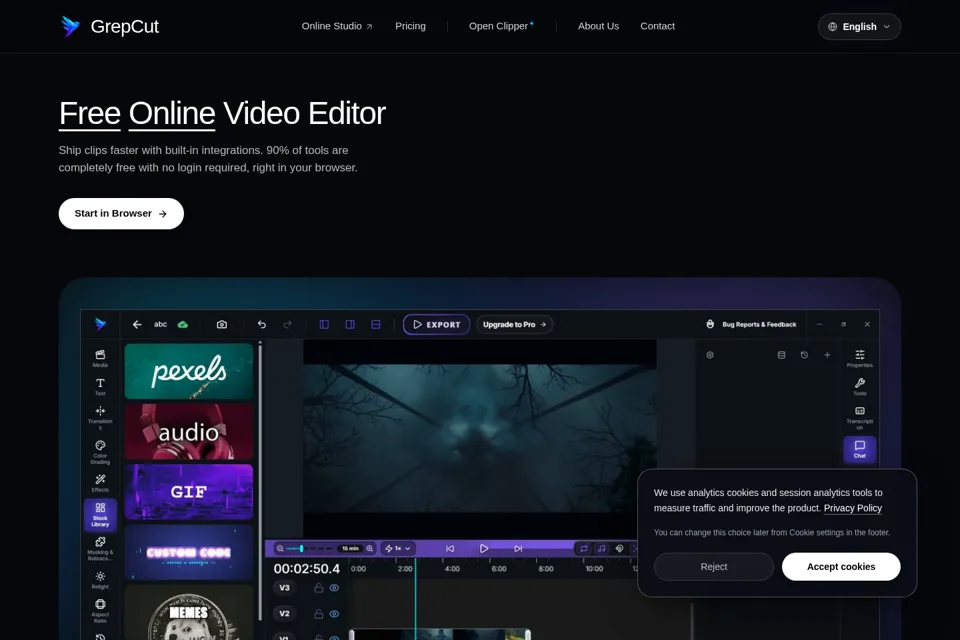
Task: Select the audio stock thumbnail
Action: [189, 432]
